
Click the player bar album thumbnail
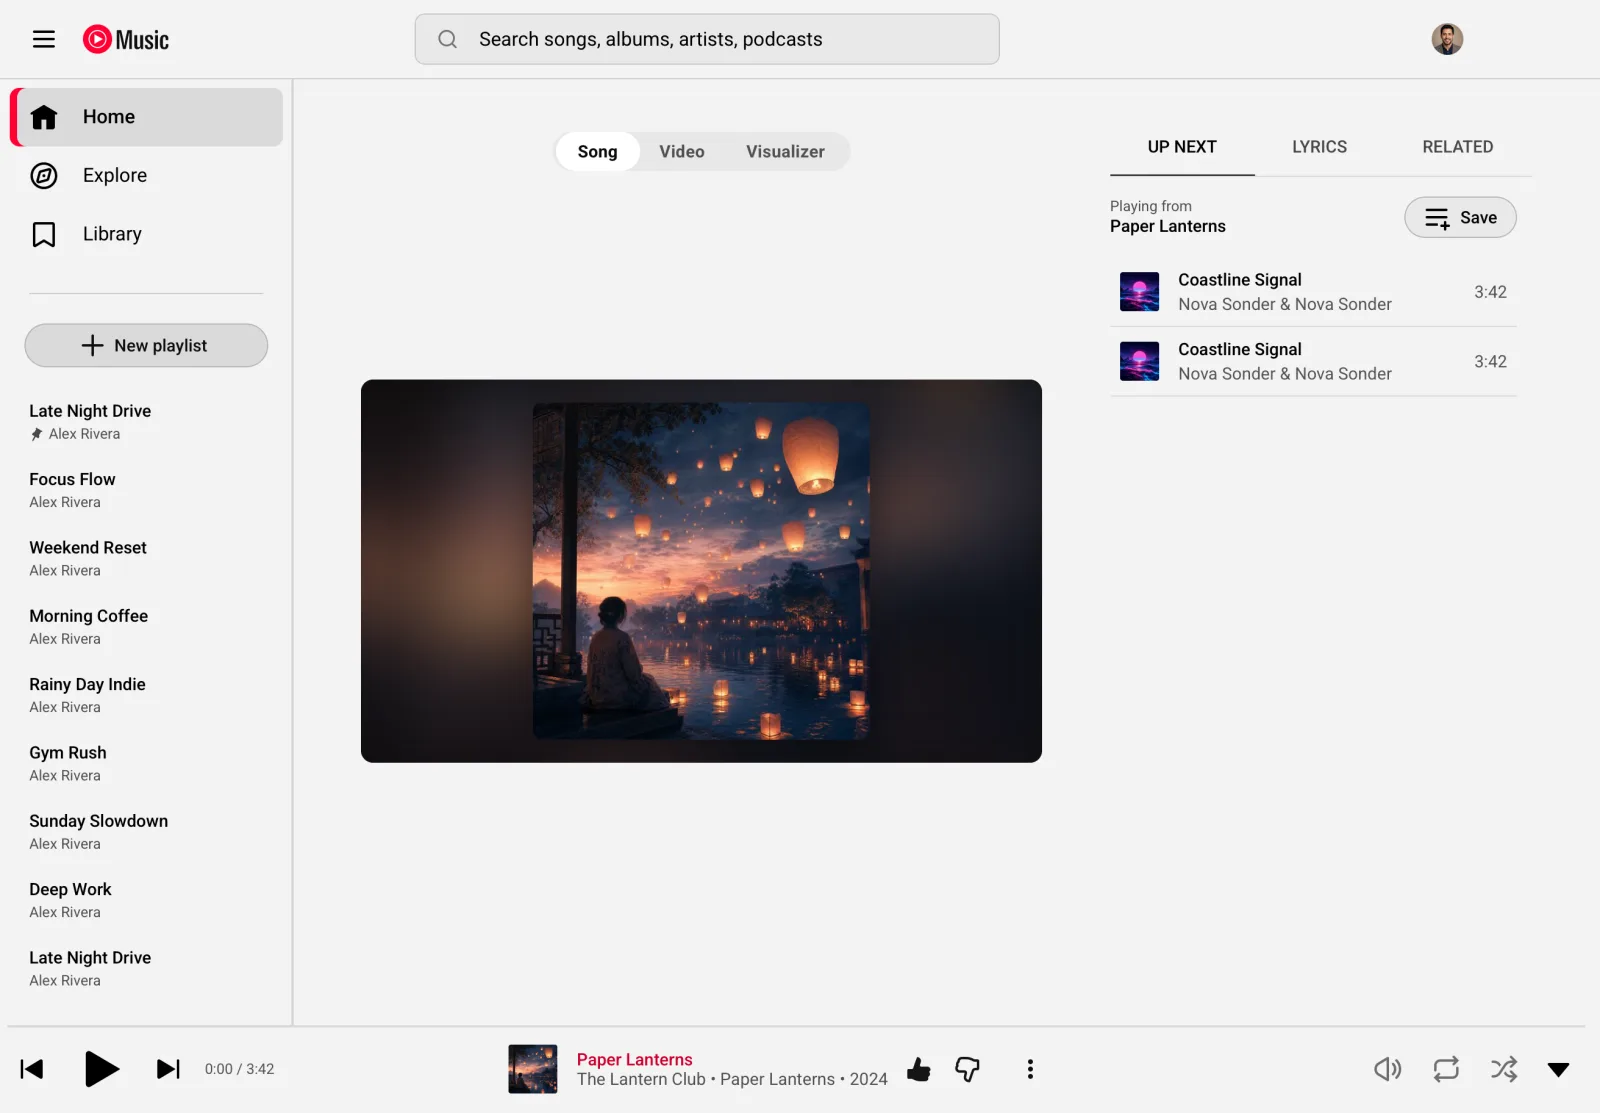click(533, 1069)
